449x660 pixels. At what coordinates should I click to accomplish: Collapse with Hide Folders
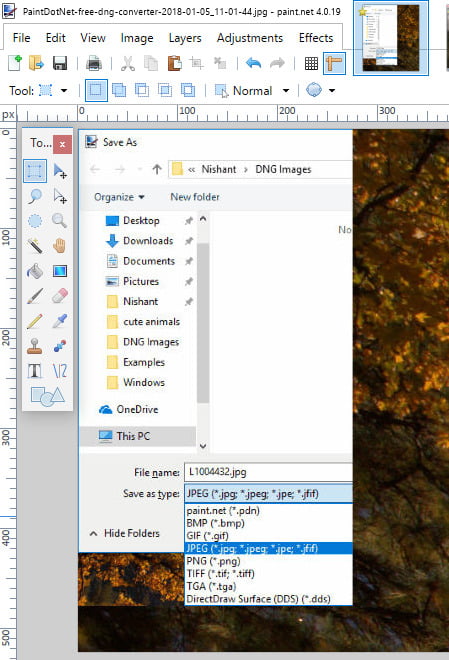[125, 533]
